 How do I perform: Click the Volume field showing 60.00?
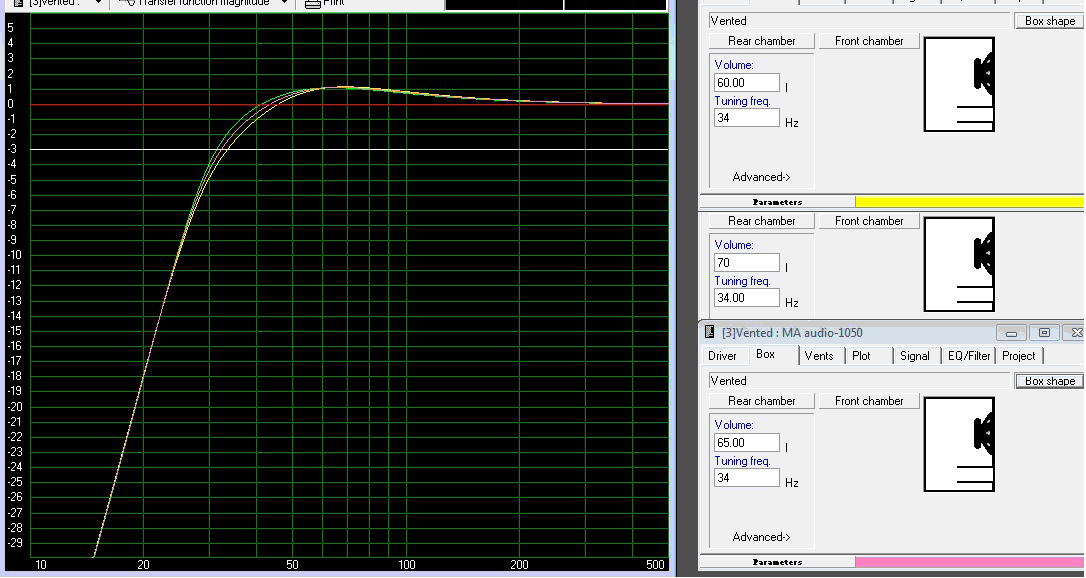(x=747, y=83)
